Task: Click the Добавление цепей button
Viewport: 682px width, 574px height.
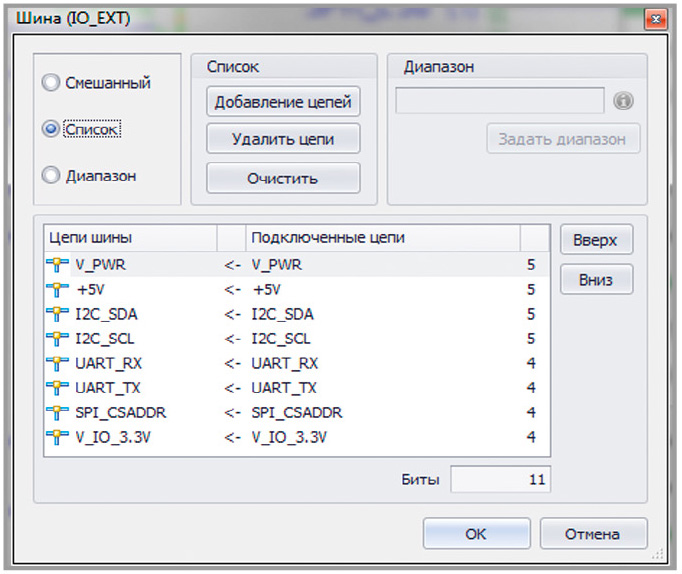Action: (283, 102)
